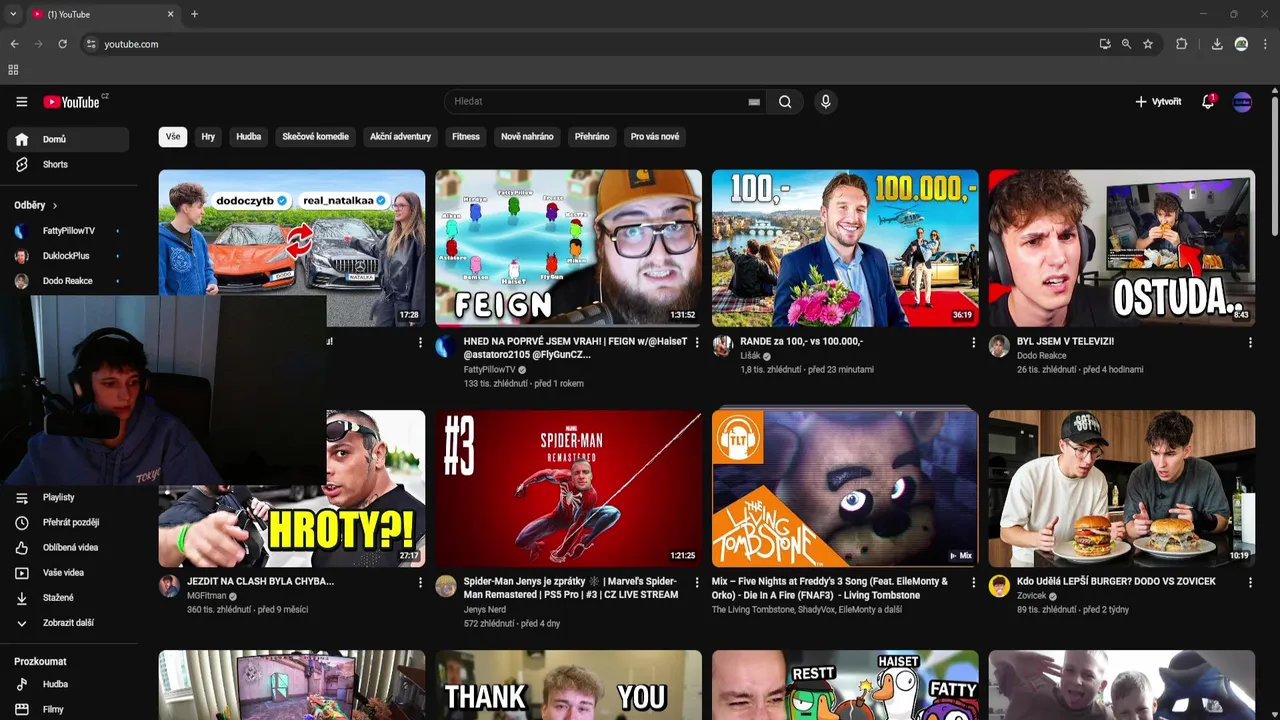The width and height of the screenshot is (1280, 720).
Task: Open the OSTUDA video thumbnail
Action: click(1122, 248)
